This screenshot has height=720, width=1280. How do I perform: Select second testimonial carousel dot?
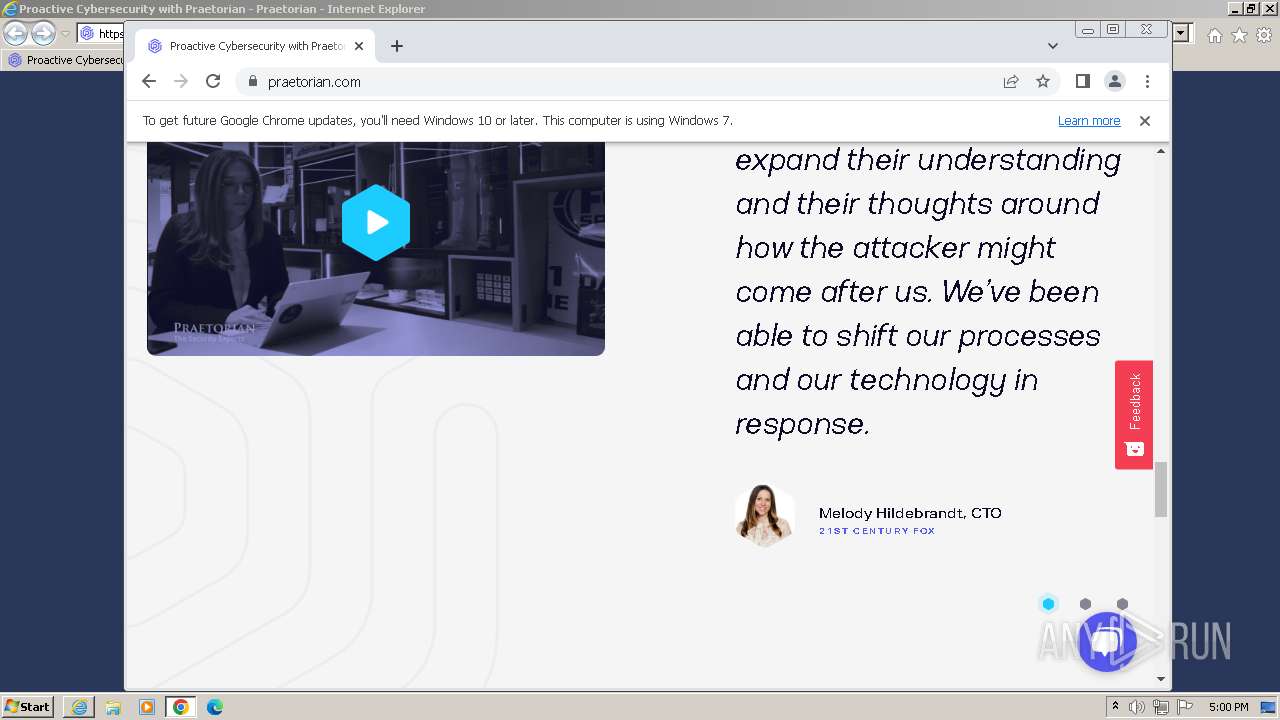[1085, 604]
